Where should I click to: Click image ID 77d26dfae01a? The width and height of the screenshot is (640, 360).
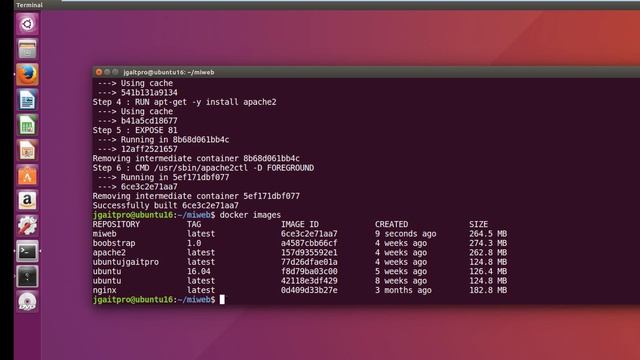(x=309, y=262)
